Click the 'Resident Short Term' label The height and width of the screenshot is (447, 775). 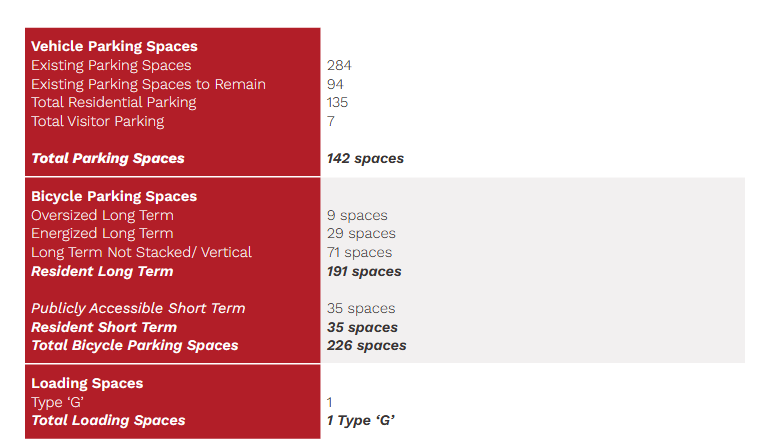click(x=104, y=327)
